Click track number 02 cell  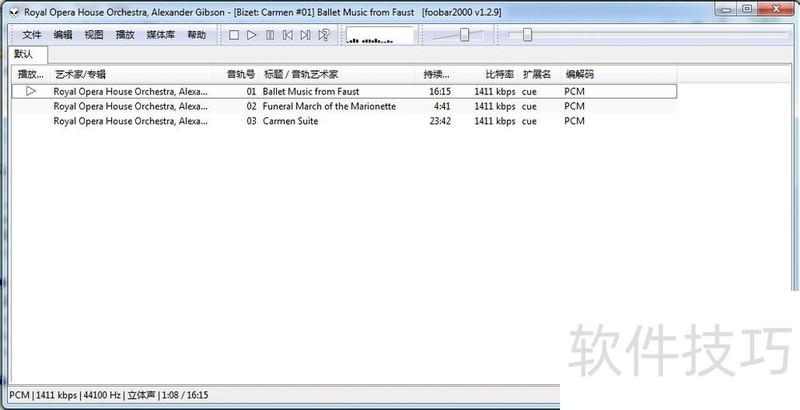tap(251, 107)
